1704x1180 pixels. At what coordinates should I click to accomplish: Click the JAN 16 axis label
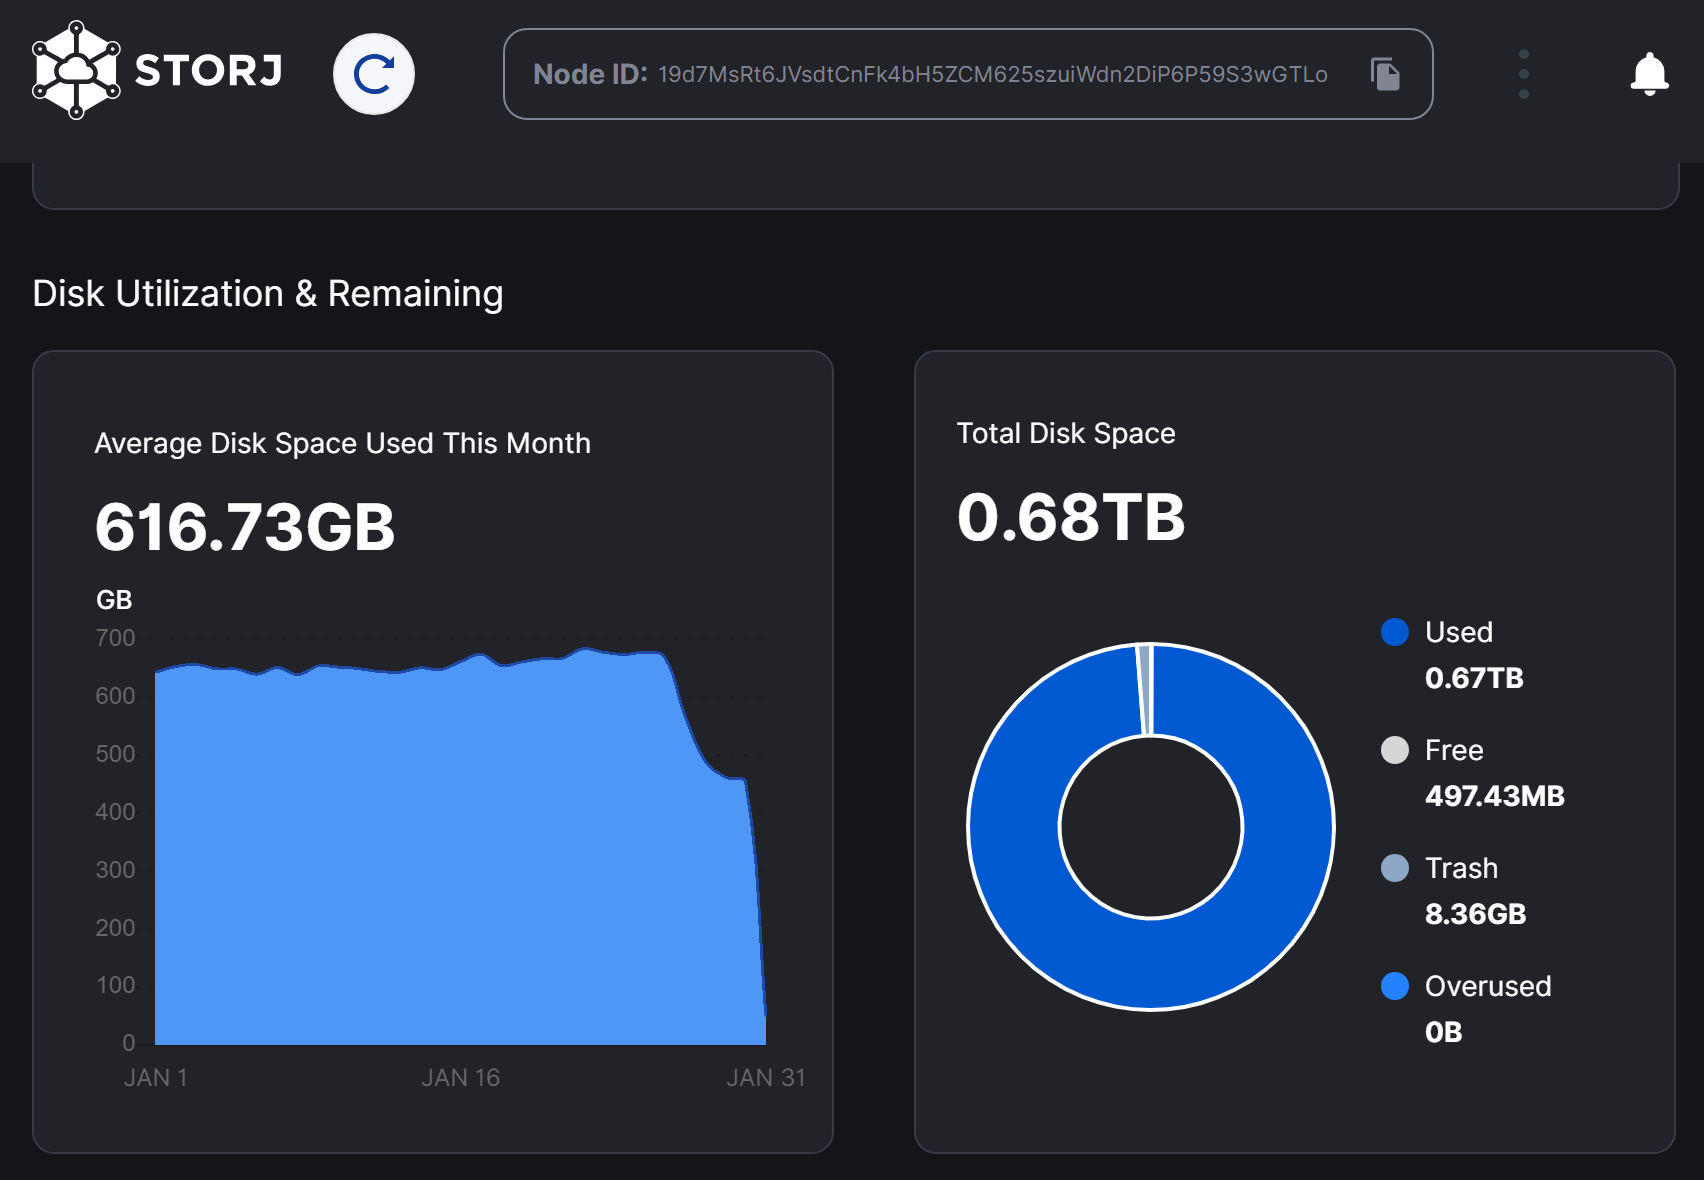(x=460, y=1078)
